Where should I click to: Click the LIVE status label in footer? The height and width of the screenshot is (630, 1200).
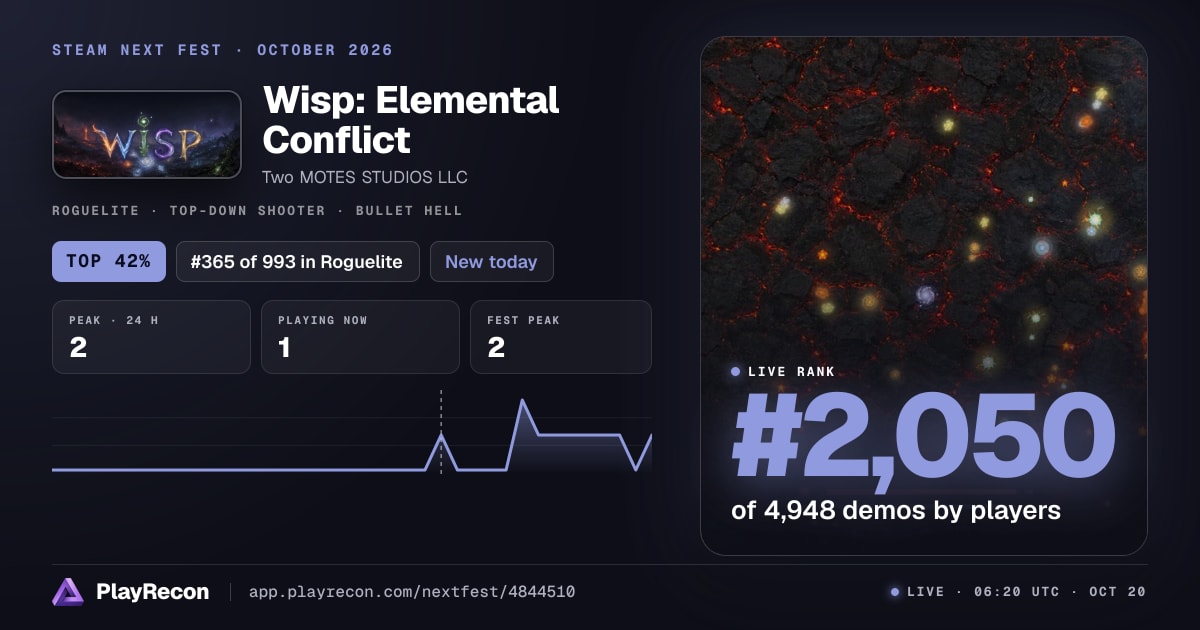925,592
